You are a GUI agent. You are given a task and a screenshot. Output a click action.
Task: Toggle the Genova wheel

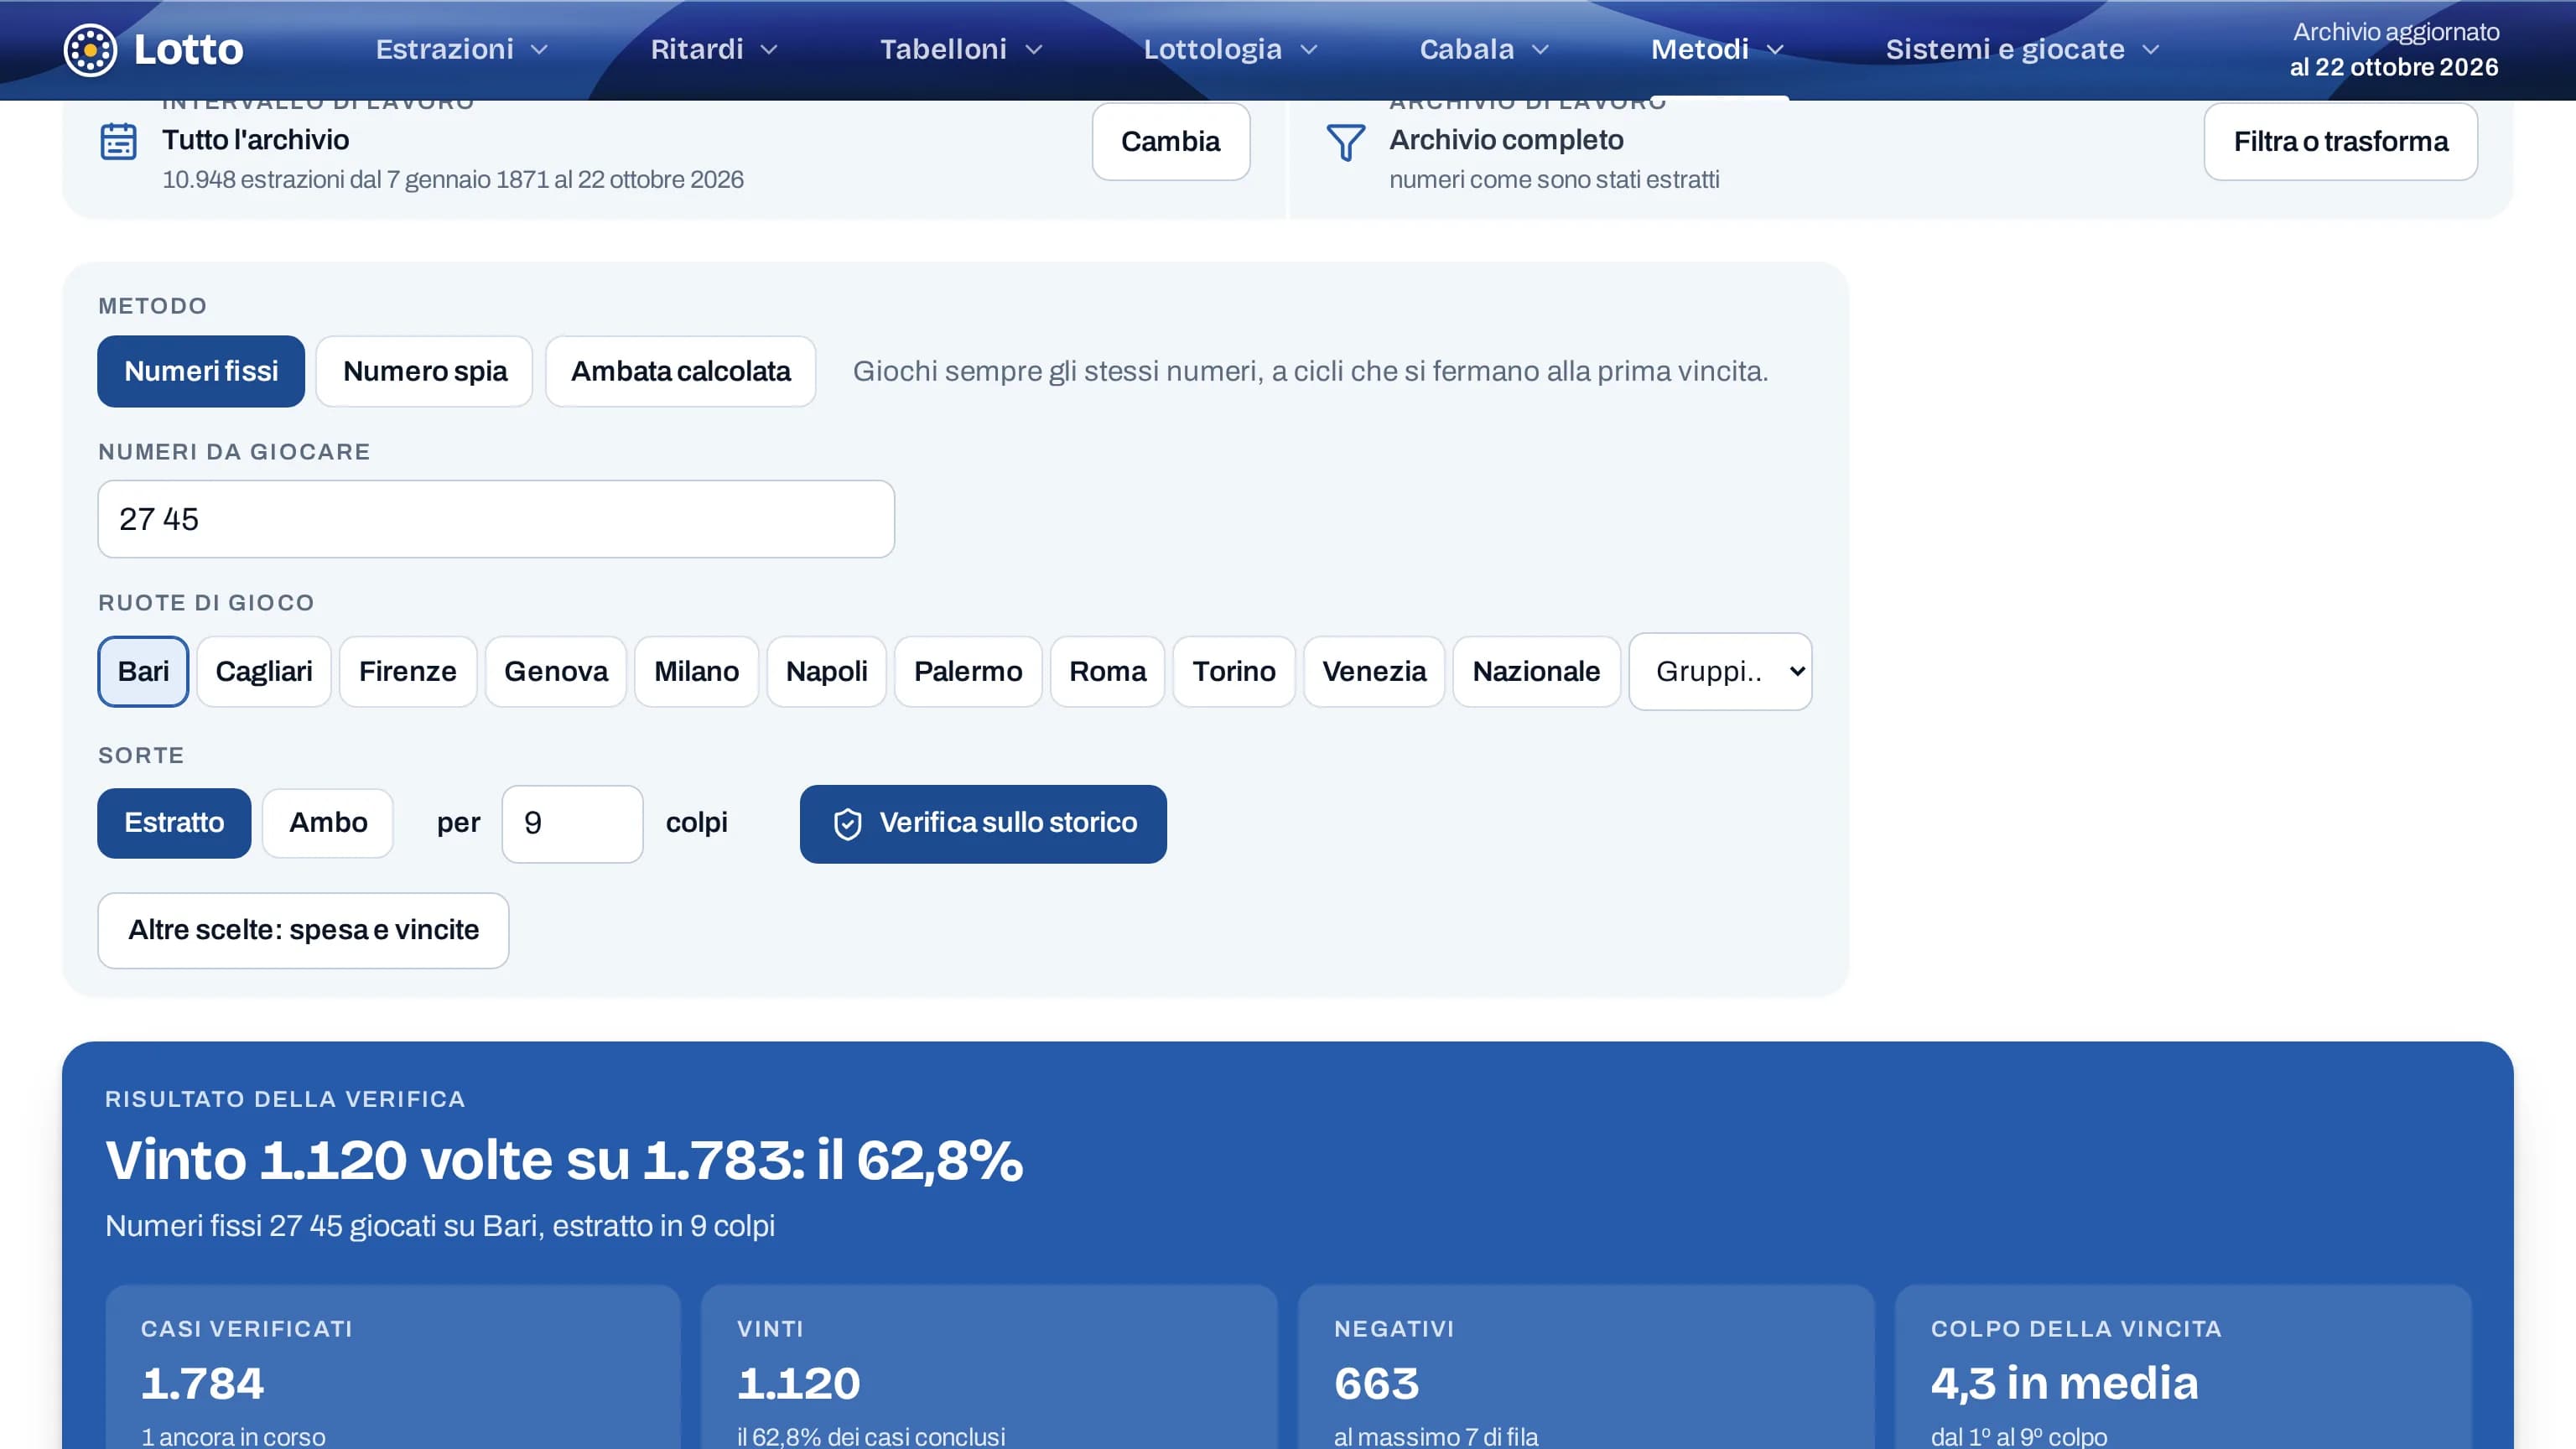556,671
